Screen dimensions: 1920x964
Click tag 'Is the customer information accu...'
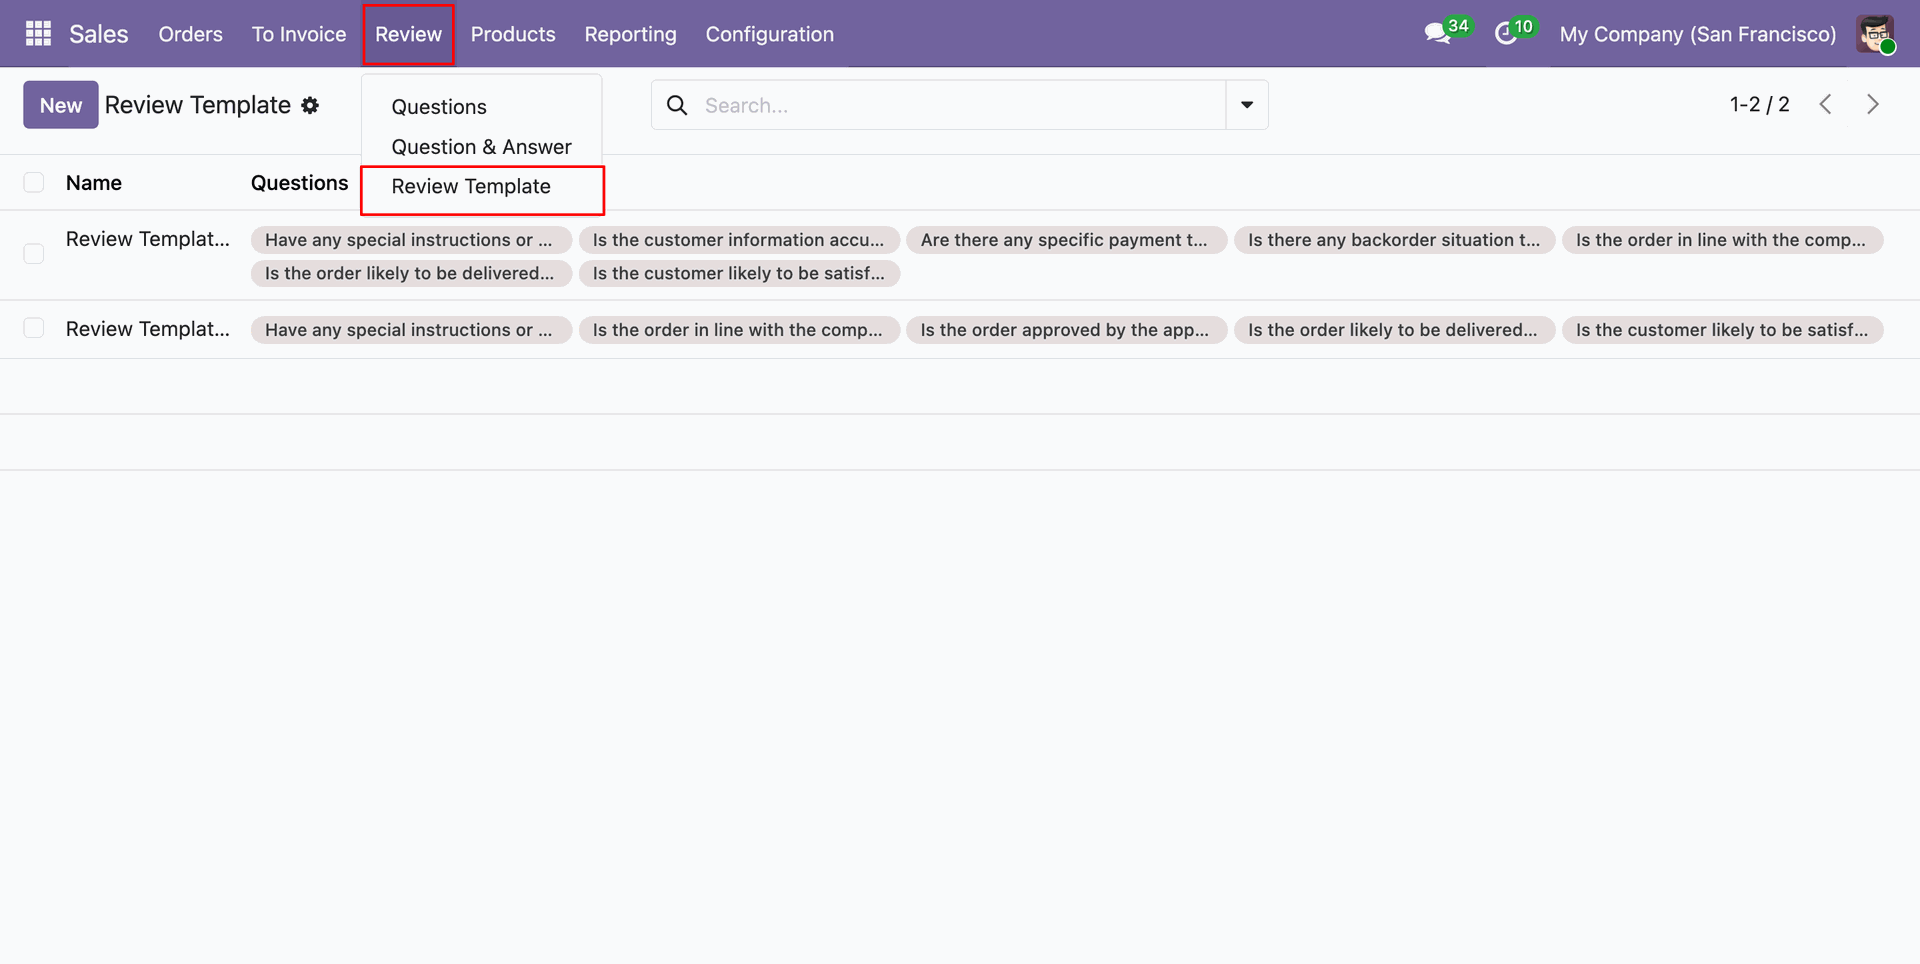tap(739, 240)
